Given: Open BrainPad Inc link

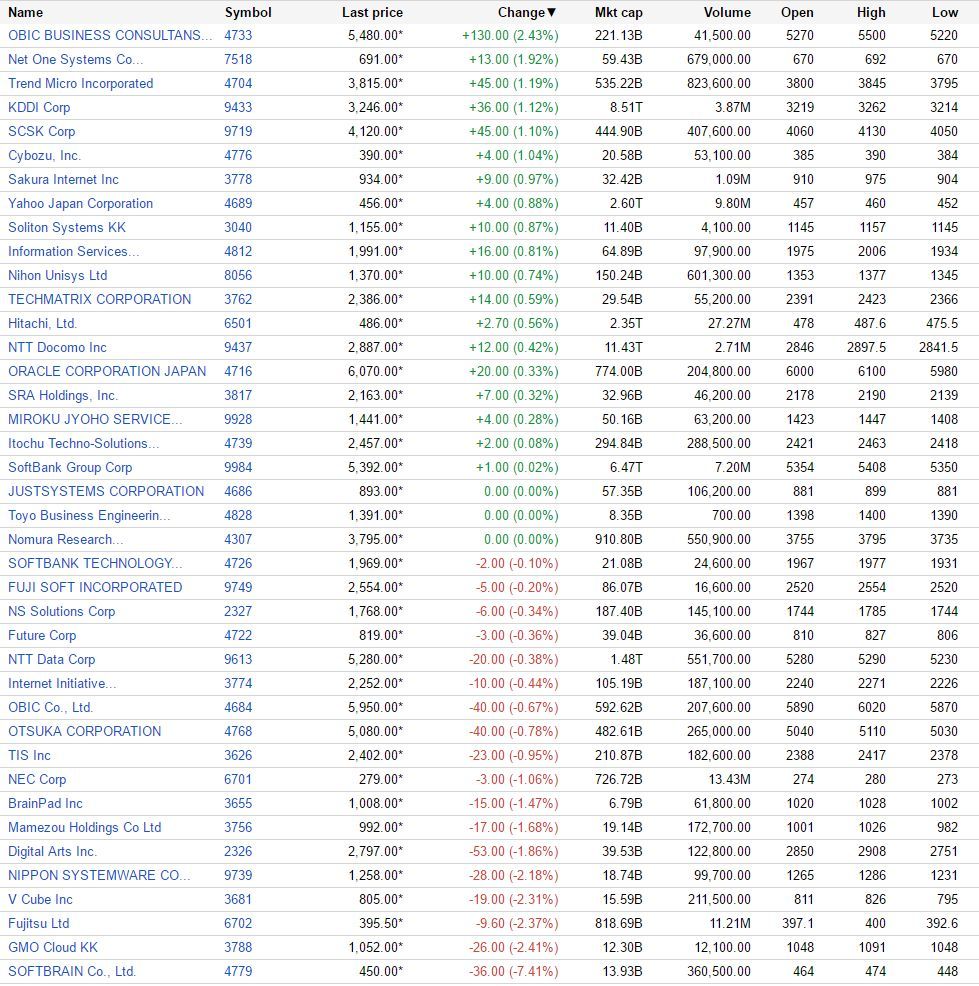Looking at the screenshot, I should point(45,804).
